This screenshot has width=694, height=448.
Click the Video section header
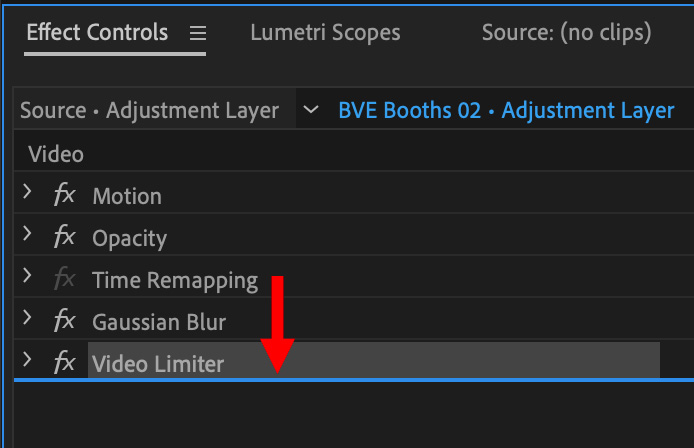[56, 154]
